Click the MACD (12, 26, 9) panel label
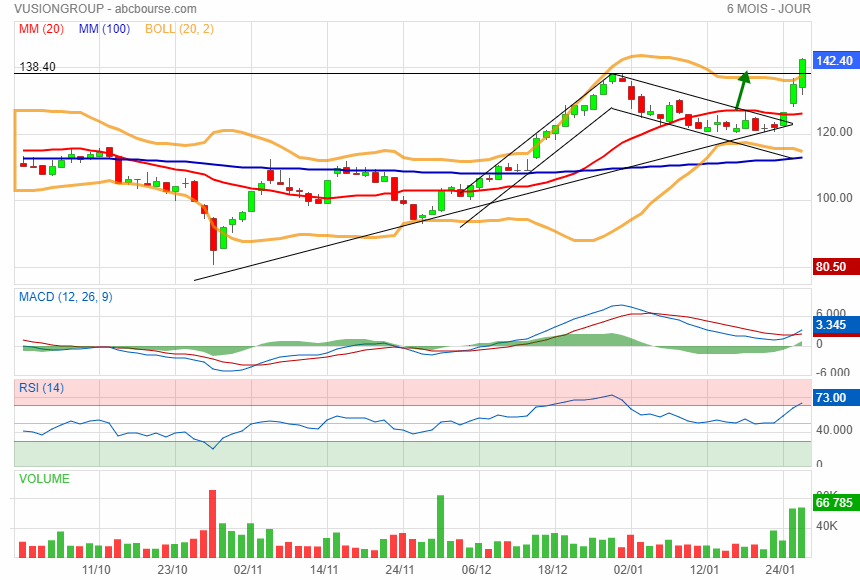This screenshot has height=580, width=860. pyautogui.click(x=65, y=297)
